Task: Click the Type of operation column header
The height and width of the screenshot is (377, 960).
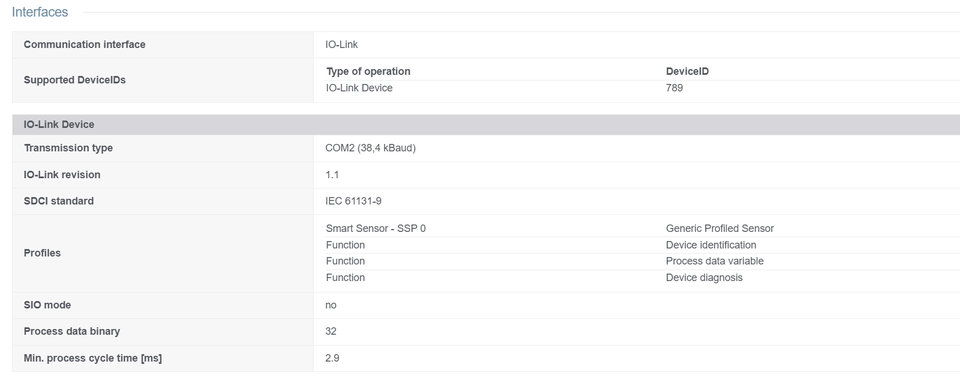Action: [368, 72]
